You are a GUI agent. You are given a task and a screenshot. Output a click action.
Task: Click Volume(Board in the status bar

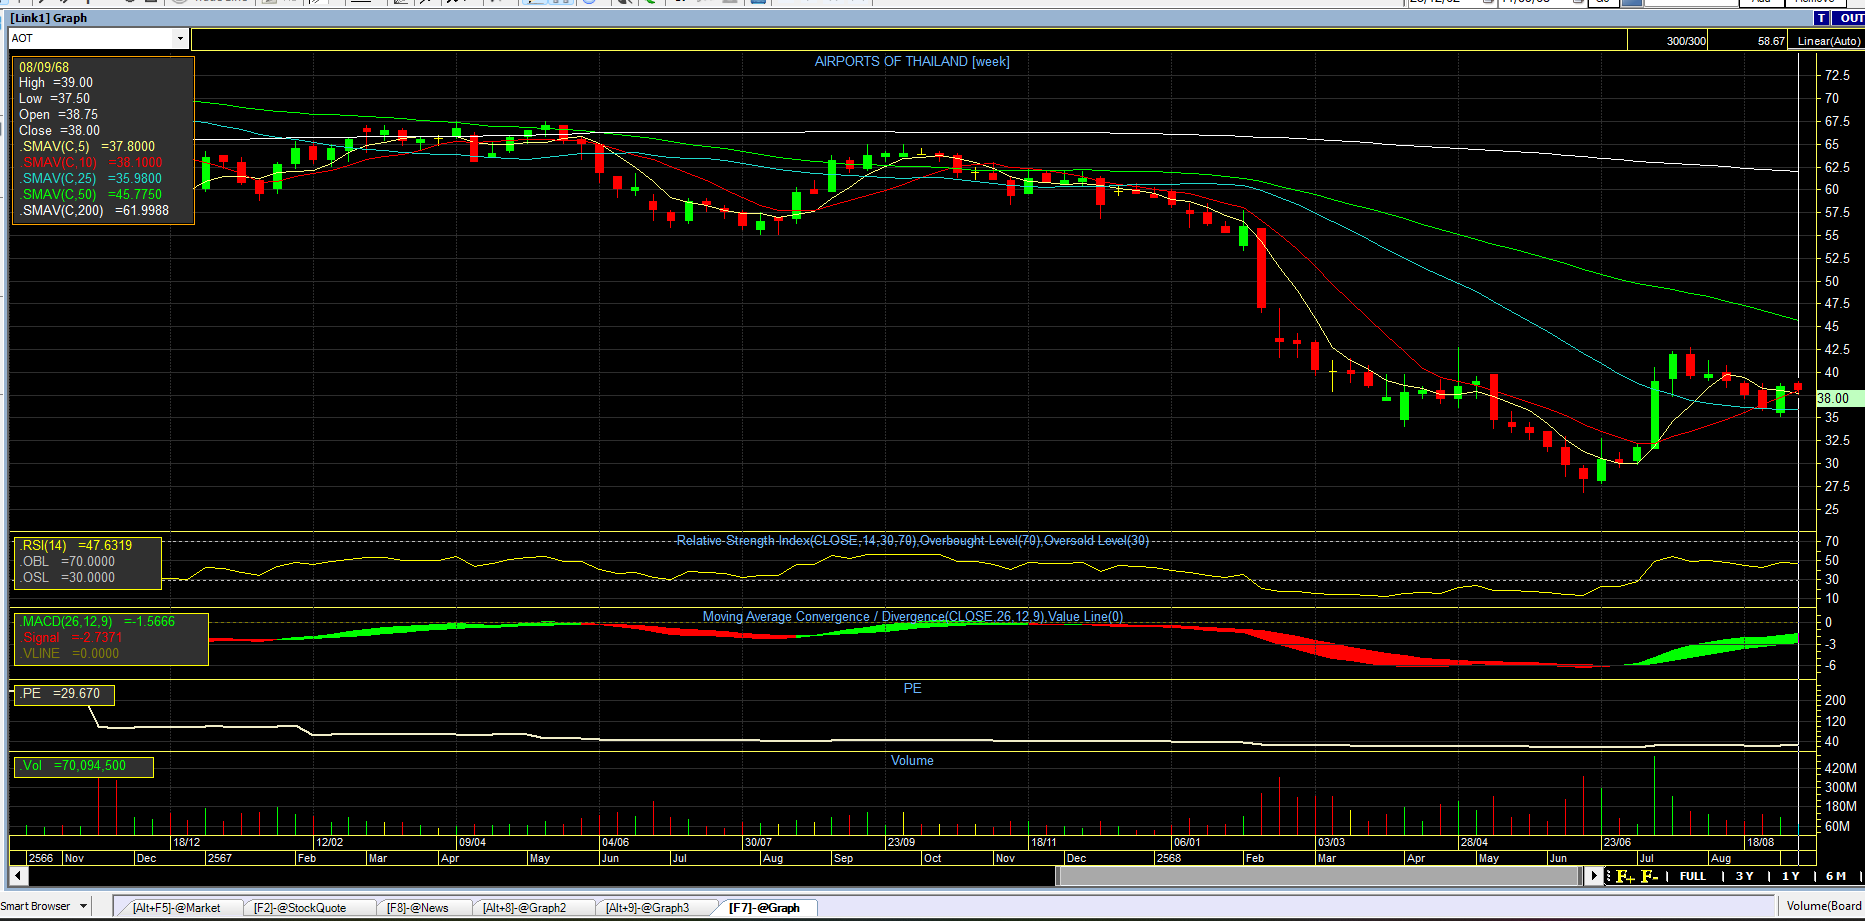pyautogui.click(x=1824, y=906)
